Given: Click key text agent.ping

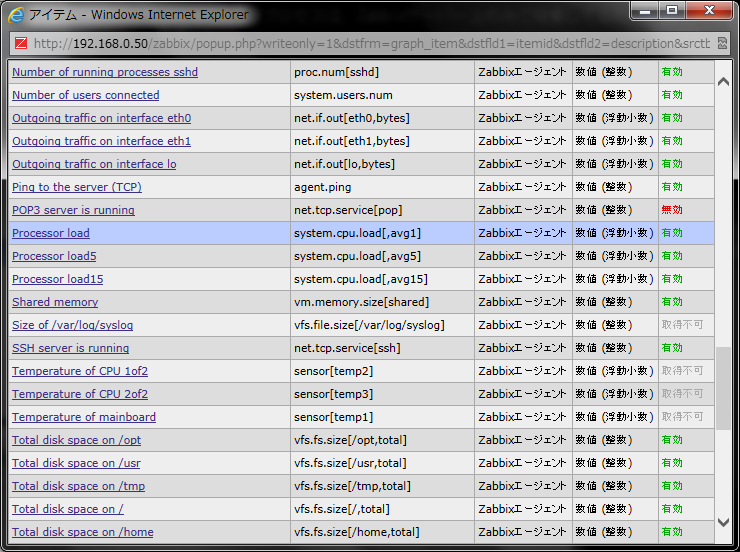Looking at the screenshot, I should pyautogui.click(x=322, y=187).
